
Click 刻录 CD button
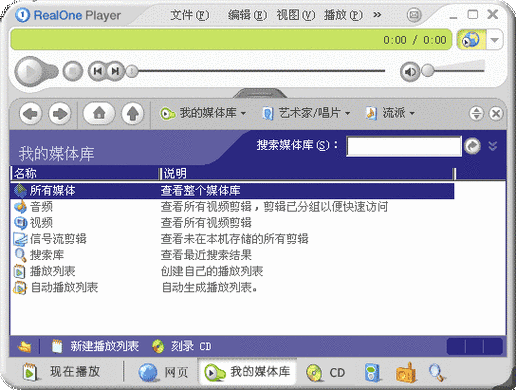[x=182, y=346]
